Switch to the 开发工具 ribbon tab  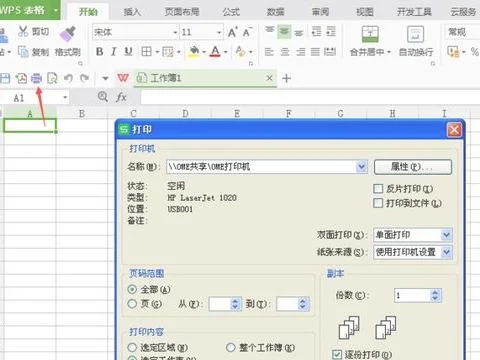point(414,12)
